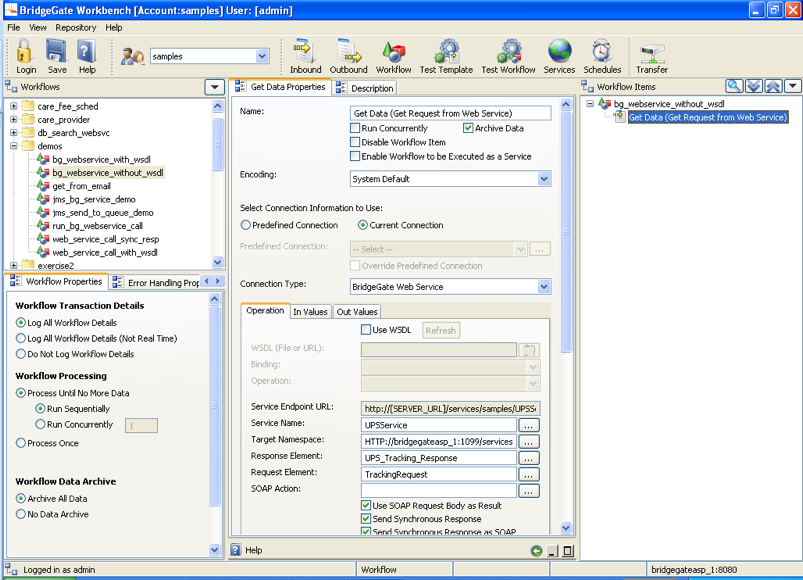Open Error Handling Properties tab

click(156, 282)
